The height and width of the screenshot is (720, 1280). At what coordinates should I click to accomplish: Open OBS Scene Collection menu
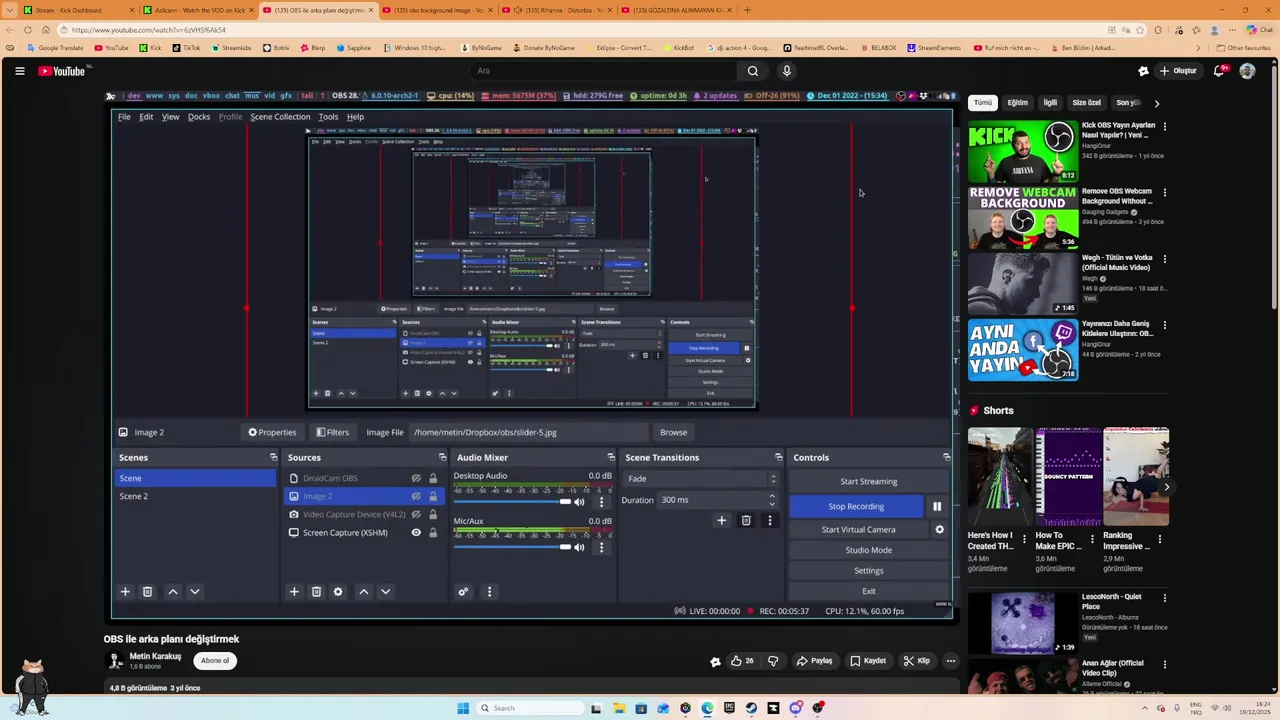280,117
